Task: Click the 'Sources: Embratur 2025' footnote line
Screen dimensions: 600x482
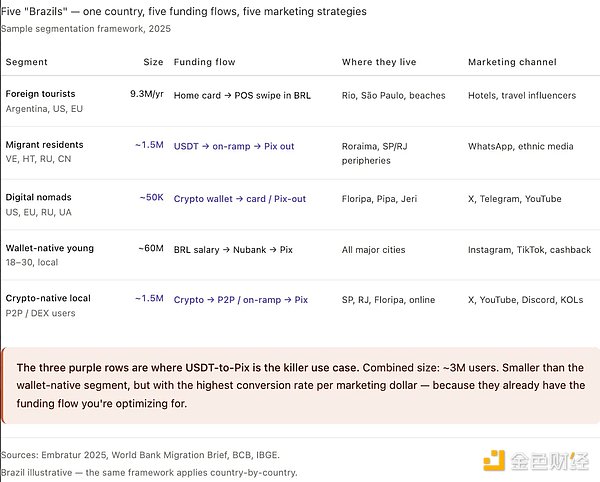Action: click(140, 455)
